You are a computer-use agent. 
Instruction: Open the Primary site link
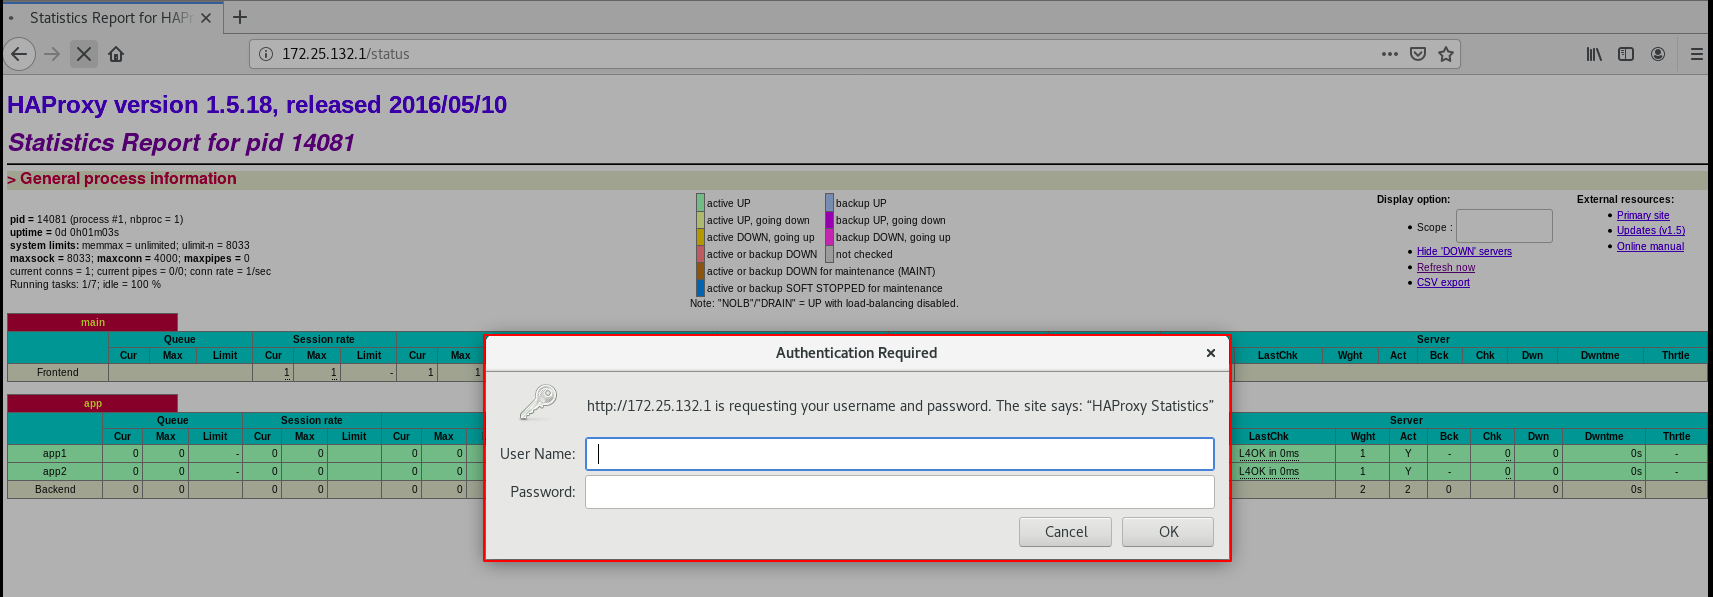pos(1643,216)
